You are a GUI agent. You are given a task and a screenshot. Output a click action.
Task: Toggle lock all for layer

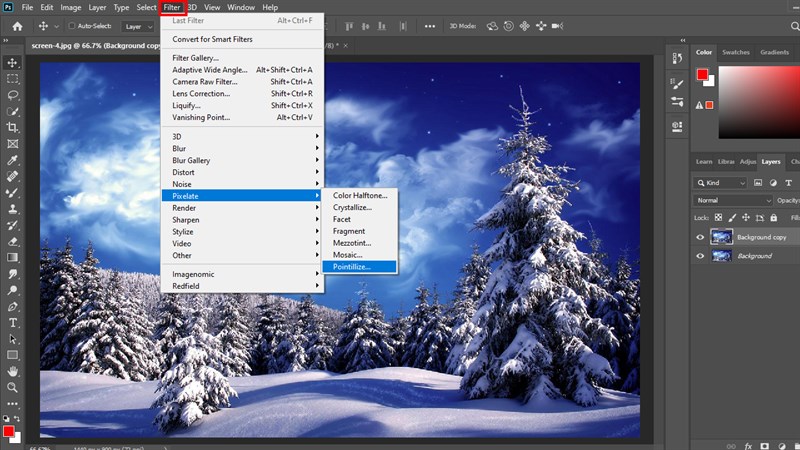(773, 218)
